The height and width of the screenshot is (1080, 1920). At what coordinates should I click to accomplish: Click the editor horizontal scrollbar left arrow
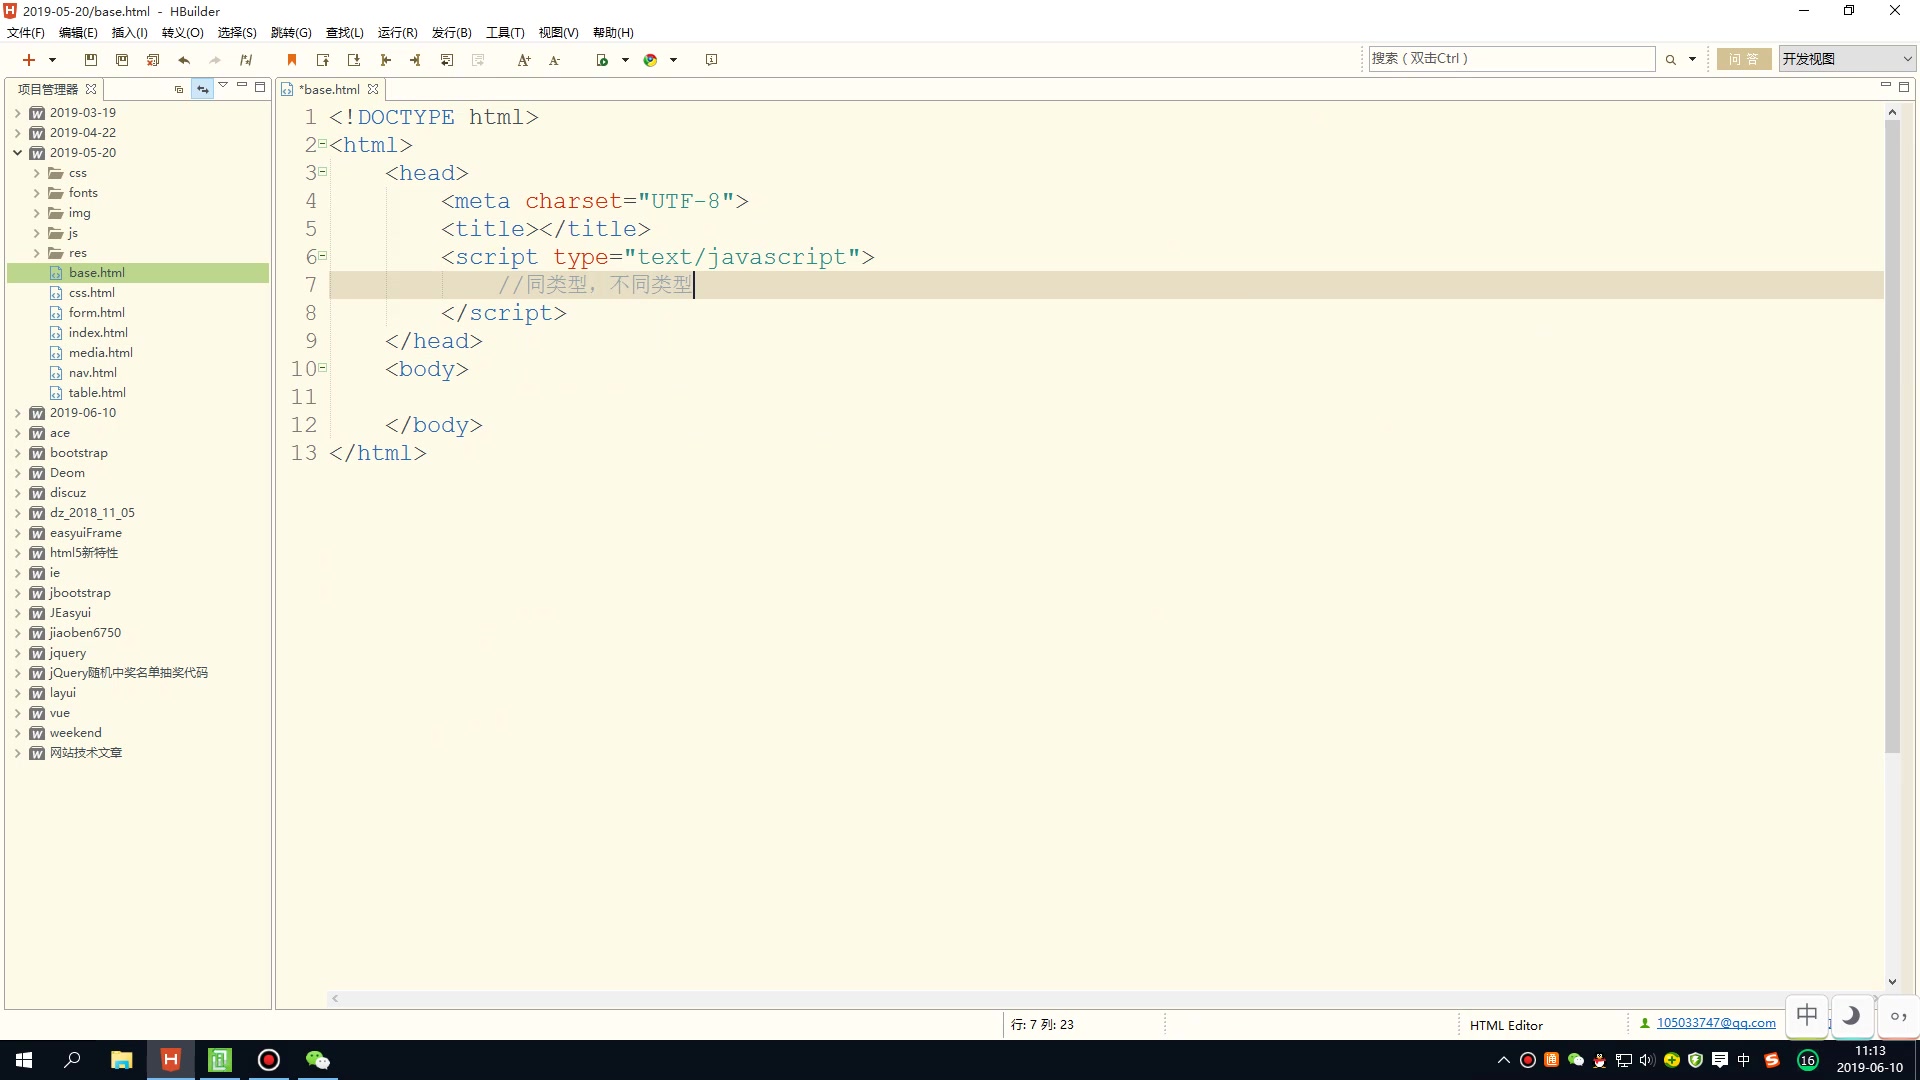[335, 998]
